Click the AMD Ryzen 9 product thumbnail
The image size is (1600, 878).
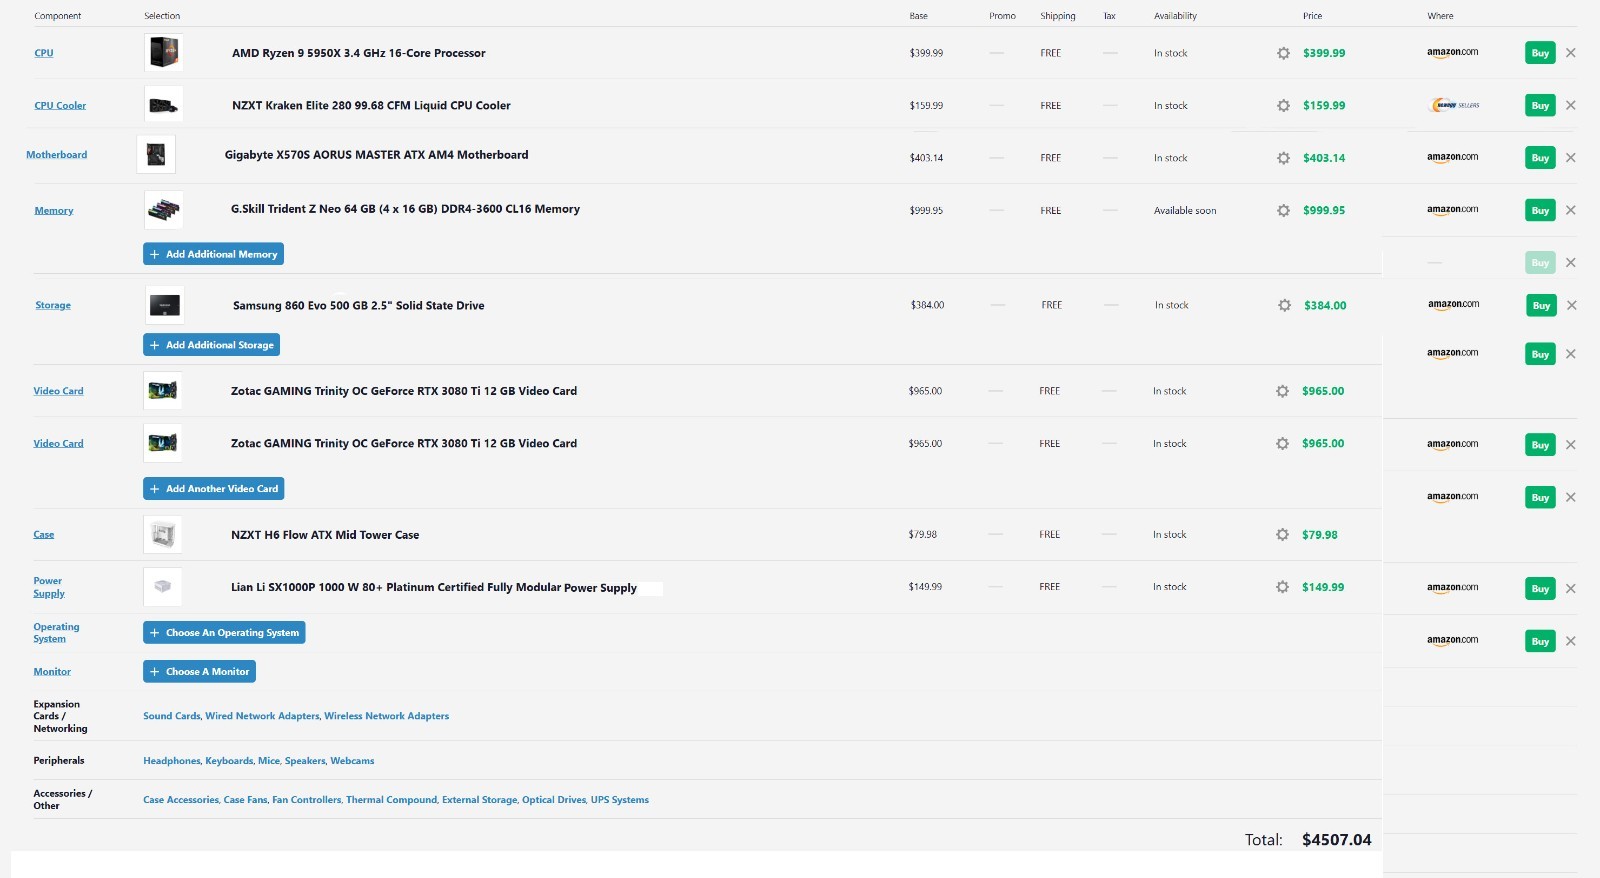(x=163, y=52)
